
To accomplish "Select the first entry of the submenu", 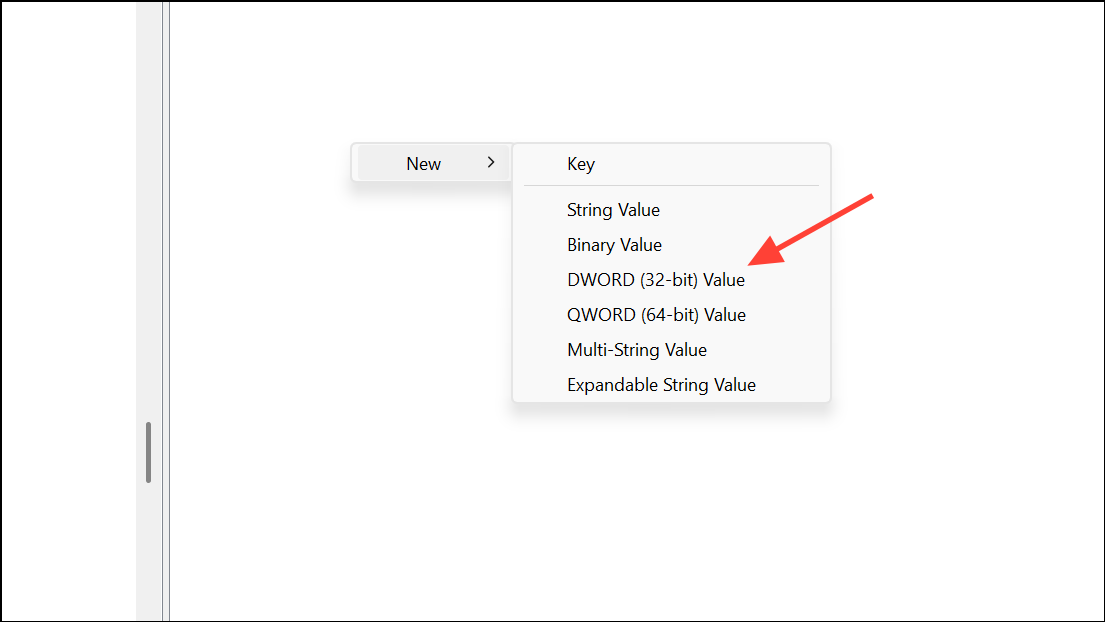I will 581,164.
